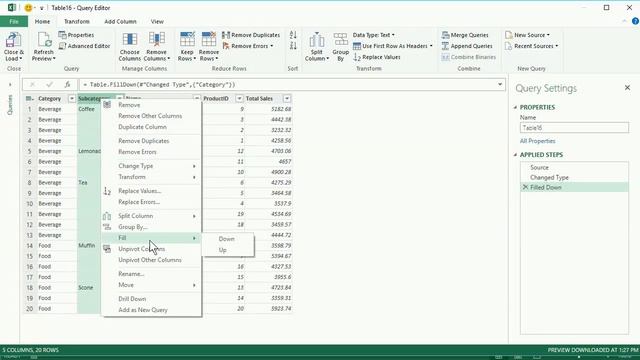Screen dimensions: 640x360
Task: Click Replace Values in the ribbon
Action: point(377,57)
